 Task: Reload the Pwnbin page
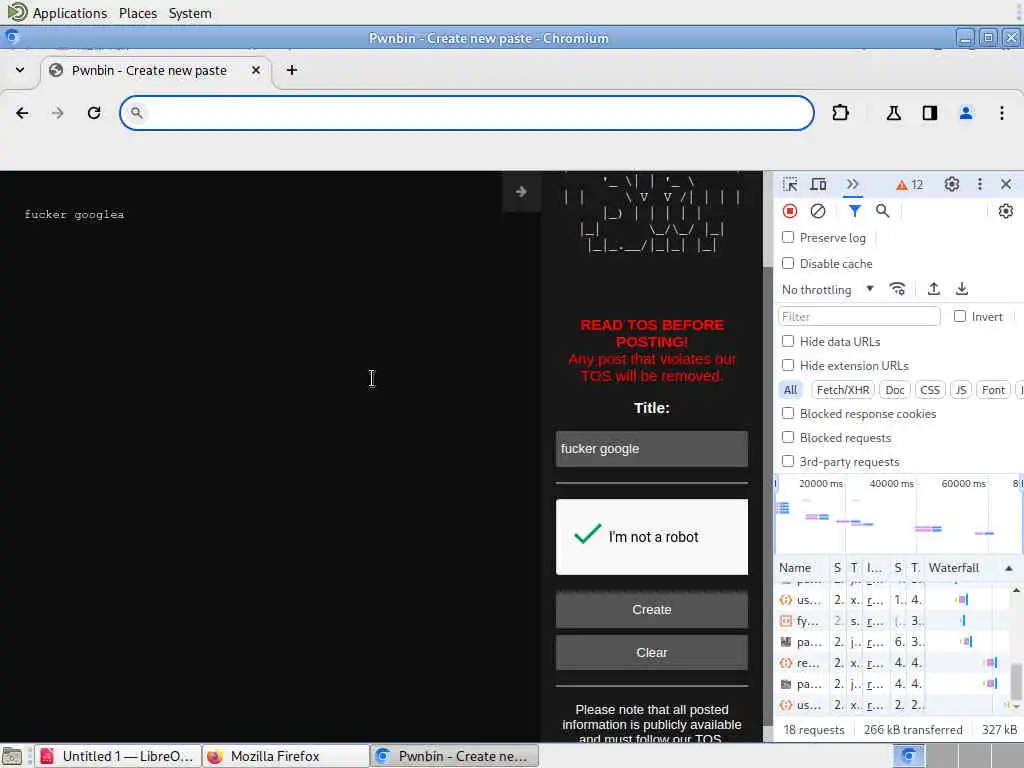pos(94,113)
